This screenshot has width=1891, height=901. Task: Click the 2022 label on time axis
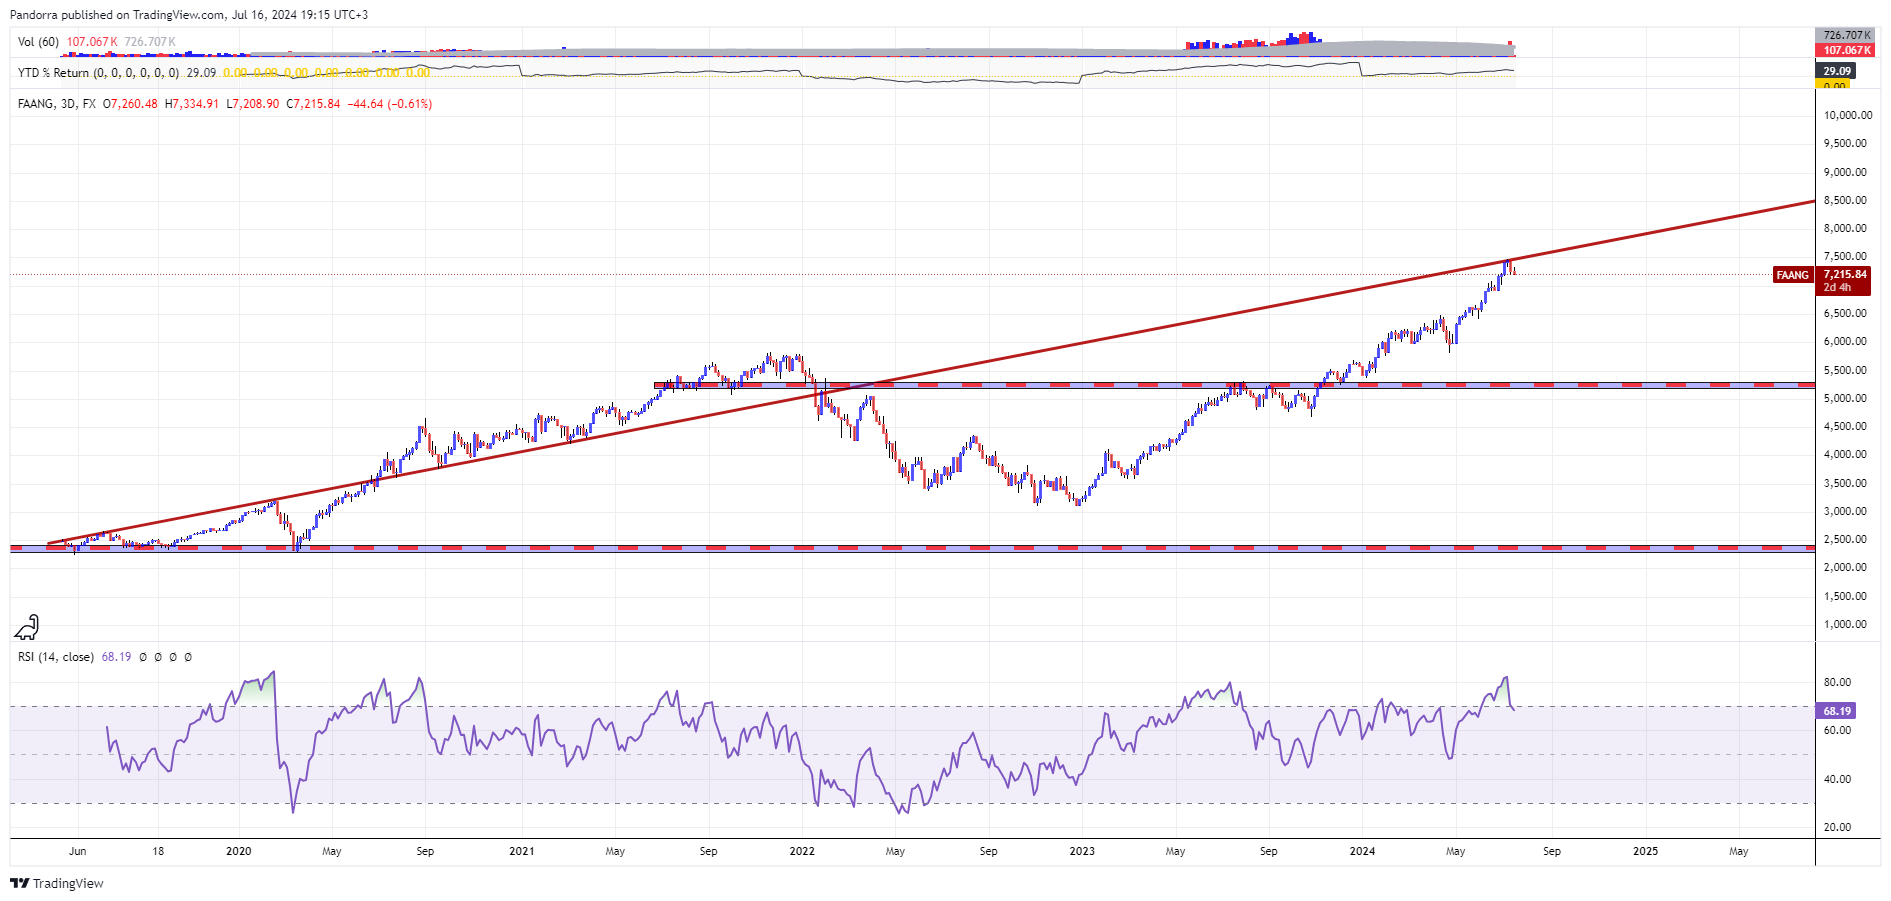tap(802, 851)
